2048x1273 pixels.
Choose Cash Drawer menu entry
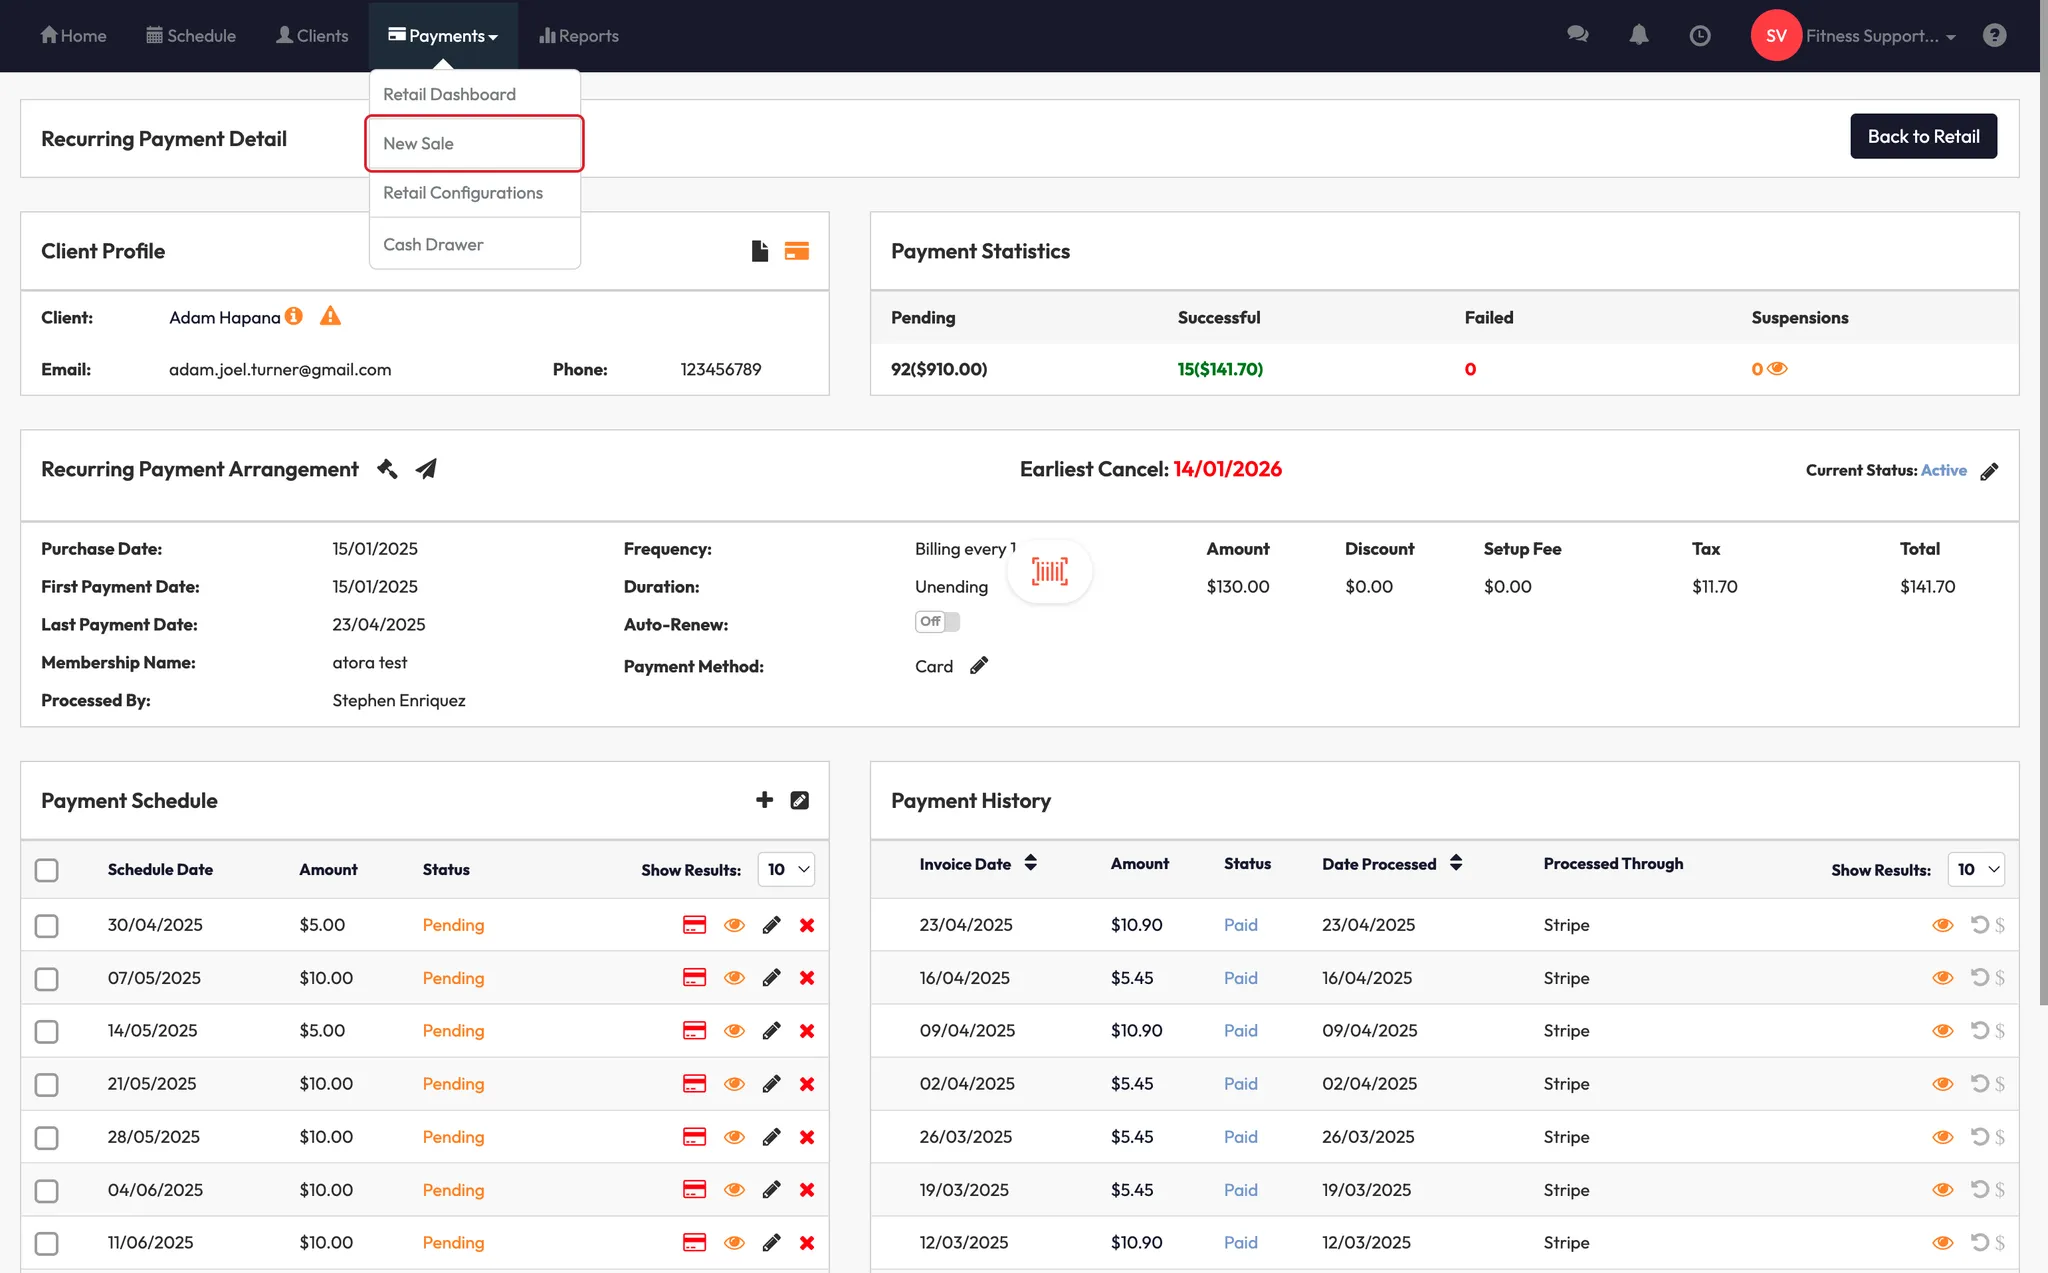(x=433, y=245)
